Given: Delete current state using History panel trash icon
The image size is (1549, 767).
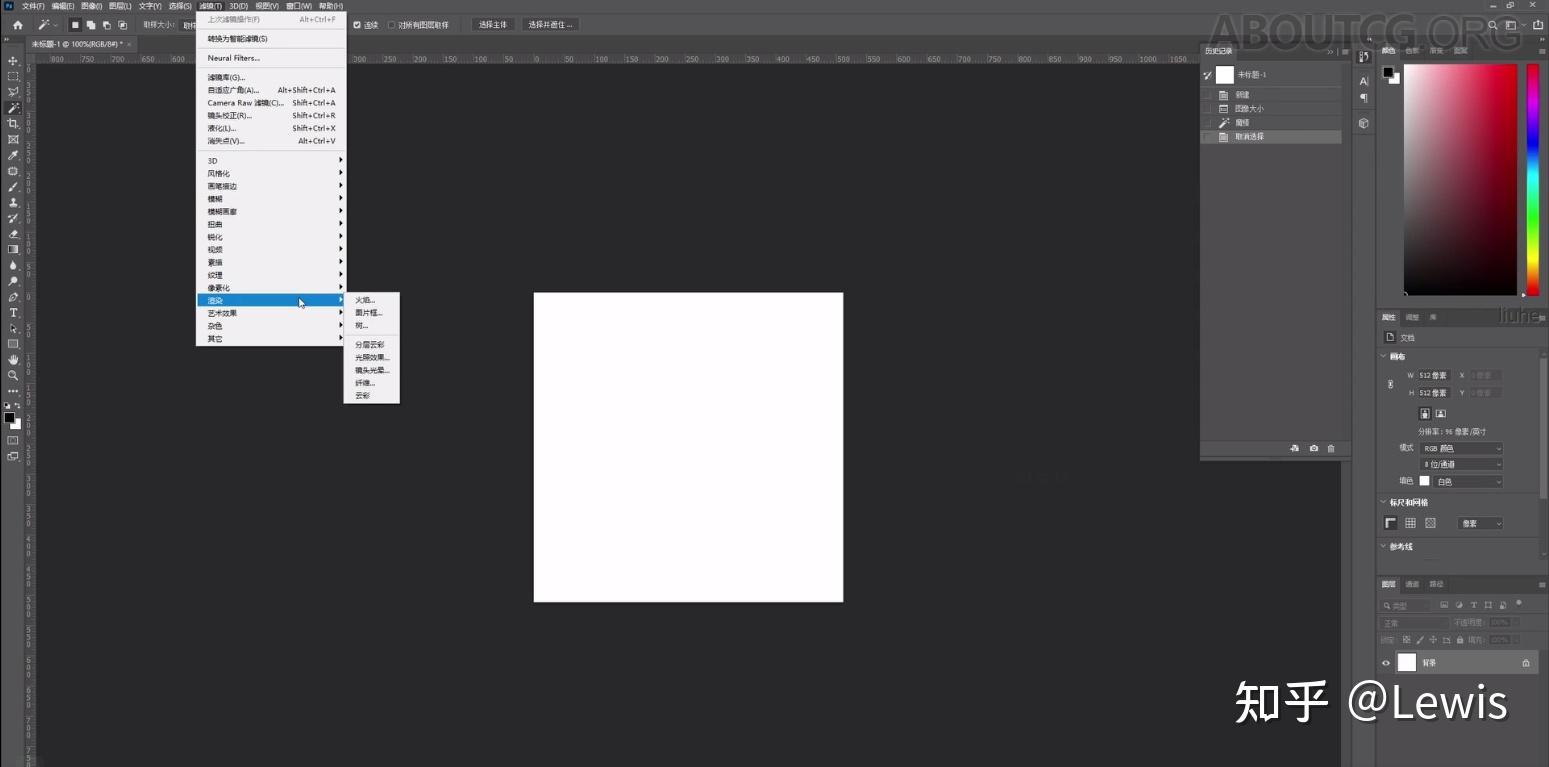Looking at the screenshot, I should [x=1331, y=448].
